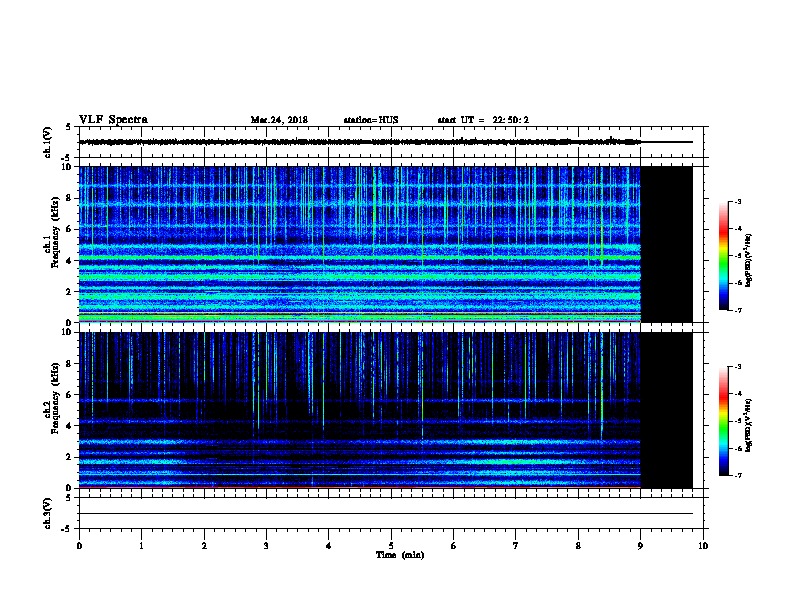Screen dimensions: 792x612
Task: Click the "2" time axis tick label
Action: coord(204,546)
